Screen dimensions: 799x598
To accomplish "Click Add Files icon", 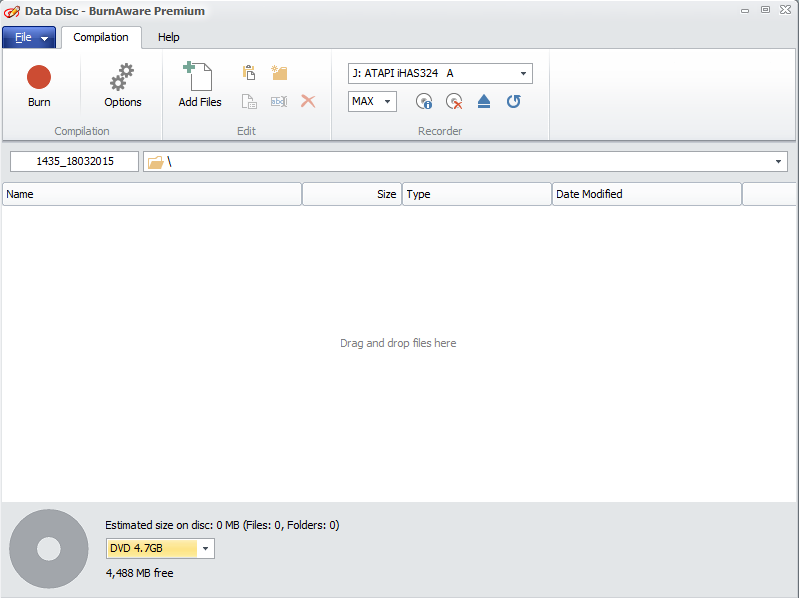I will (x=200, y=85).
